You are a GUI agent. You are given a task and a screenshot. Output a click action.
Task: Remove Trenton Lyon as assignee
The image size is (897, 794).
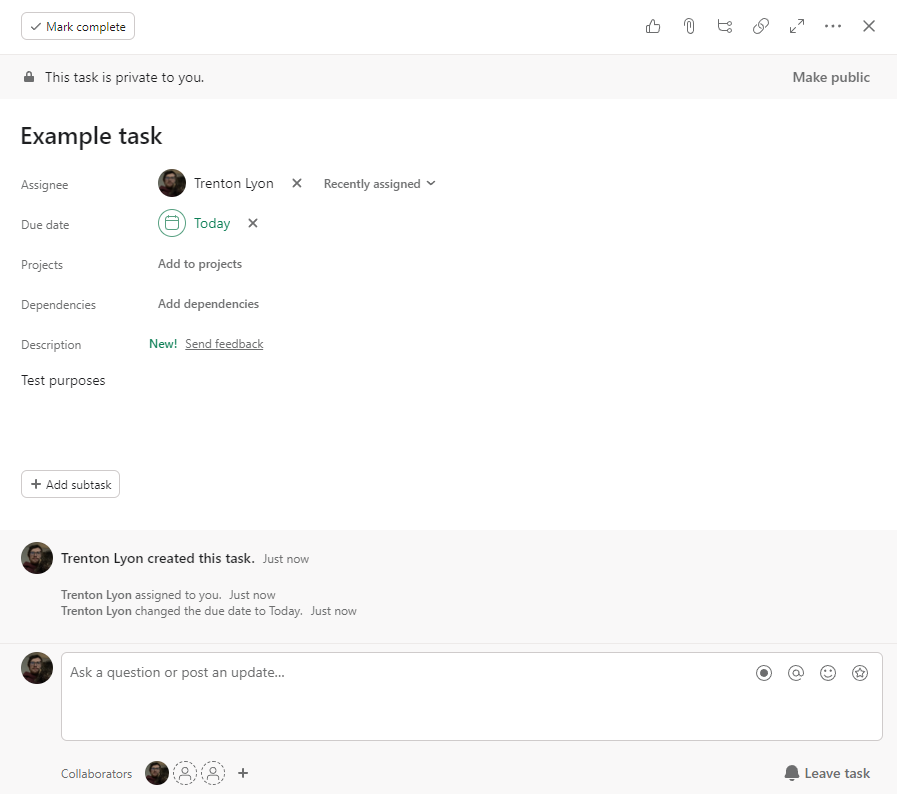coord(296,183)
